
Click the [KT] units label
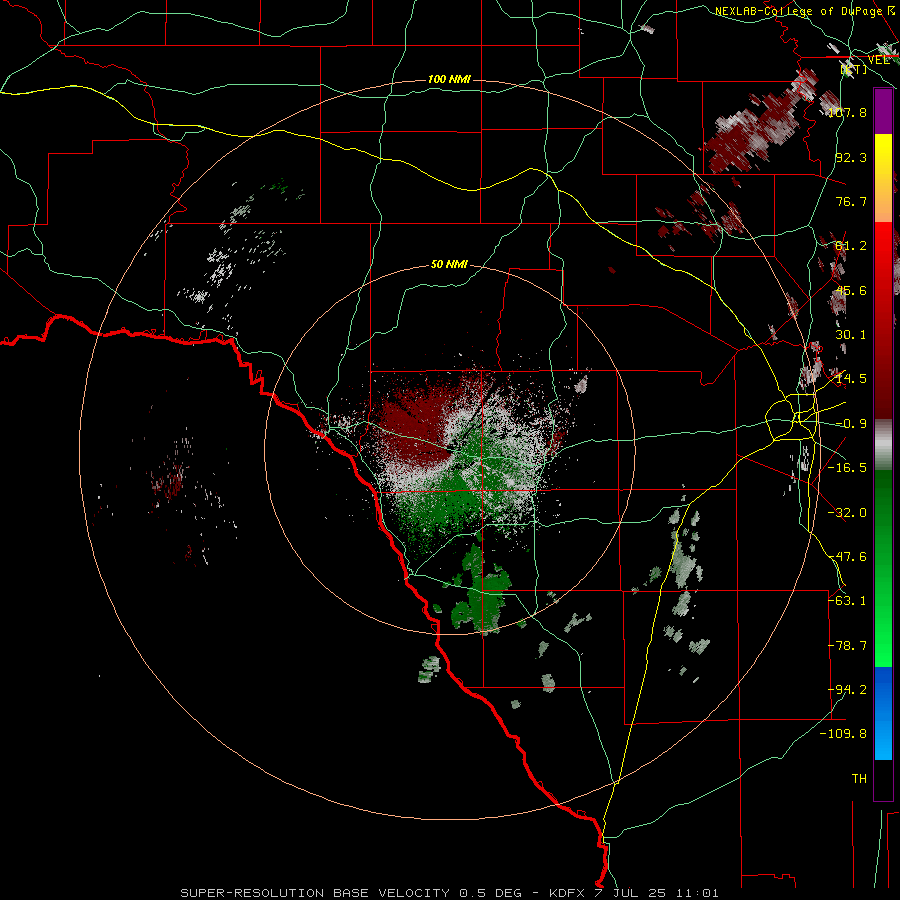[854, 69]
